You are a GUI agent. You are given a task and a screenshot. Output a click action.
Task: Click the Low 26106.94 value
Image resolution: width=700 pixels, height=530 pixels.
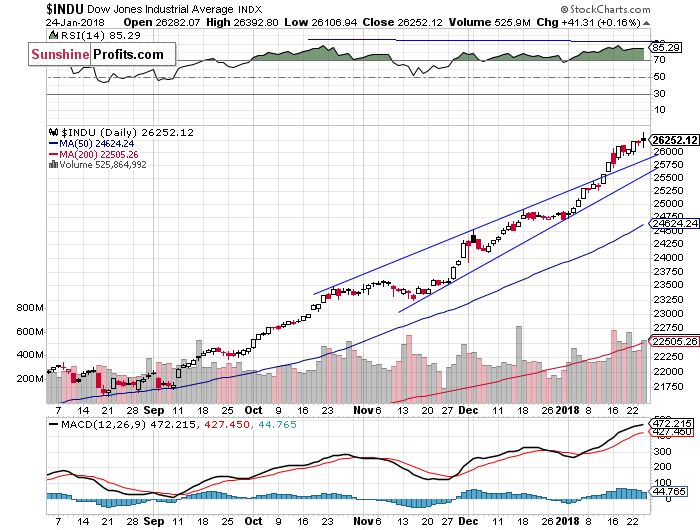pyautogui.click(x=321, y=22)
